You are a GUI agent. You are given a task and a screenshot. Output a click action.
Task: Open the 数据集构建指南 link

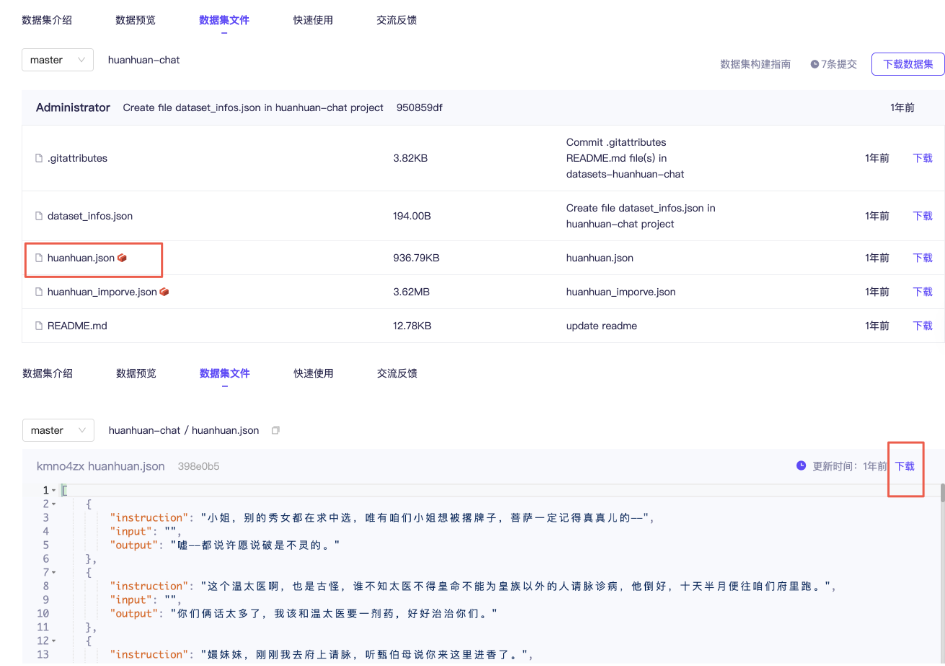click(x=757, y=64)
